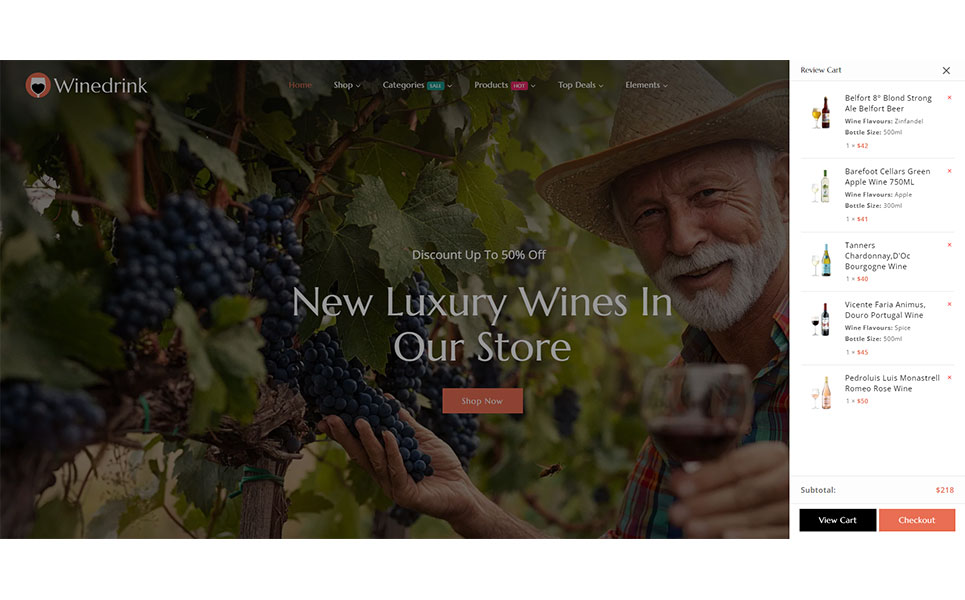Click the Winedrink logo icon
The height and width of the screenshot is (600, 965).
(x=38, y=86)
